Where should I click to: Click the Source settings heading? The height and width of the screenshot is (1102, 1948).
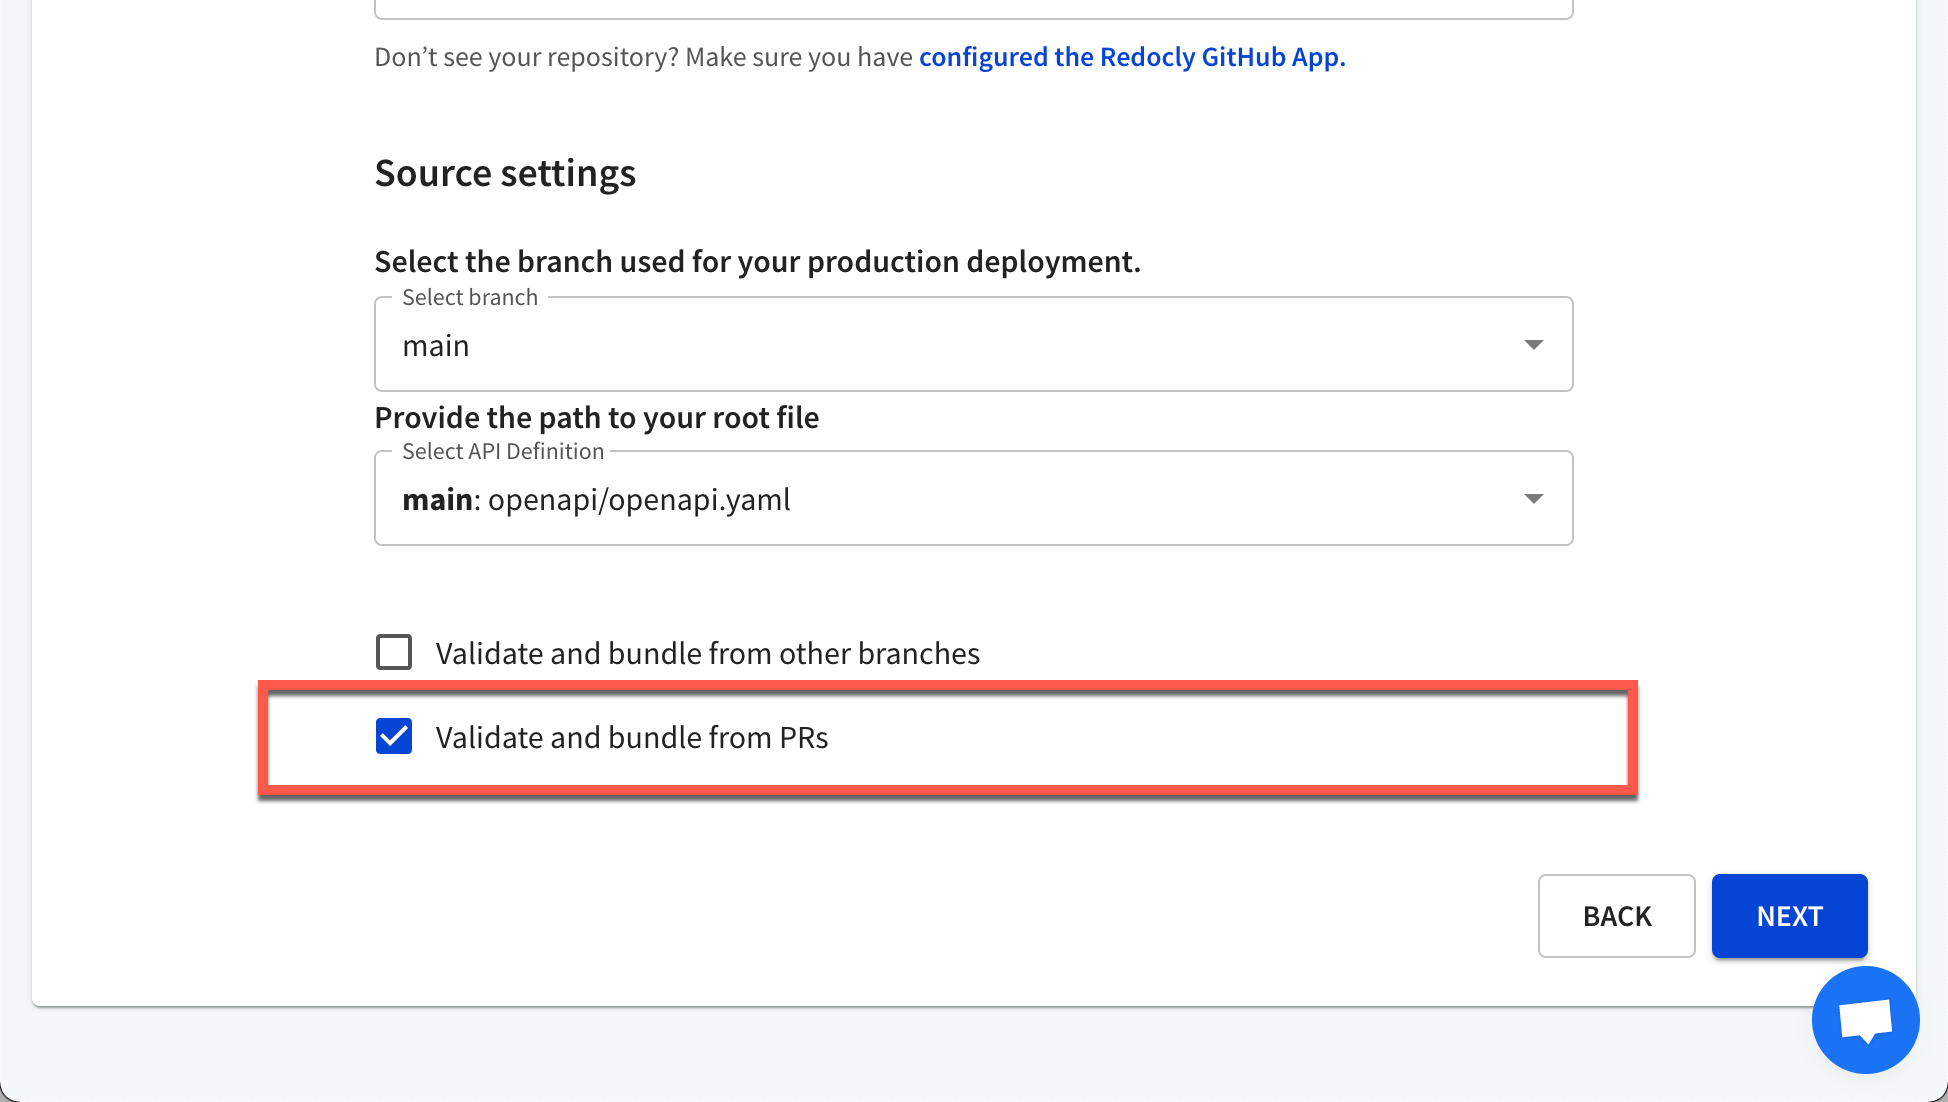(505, 173)
